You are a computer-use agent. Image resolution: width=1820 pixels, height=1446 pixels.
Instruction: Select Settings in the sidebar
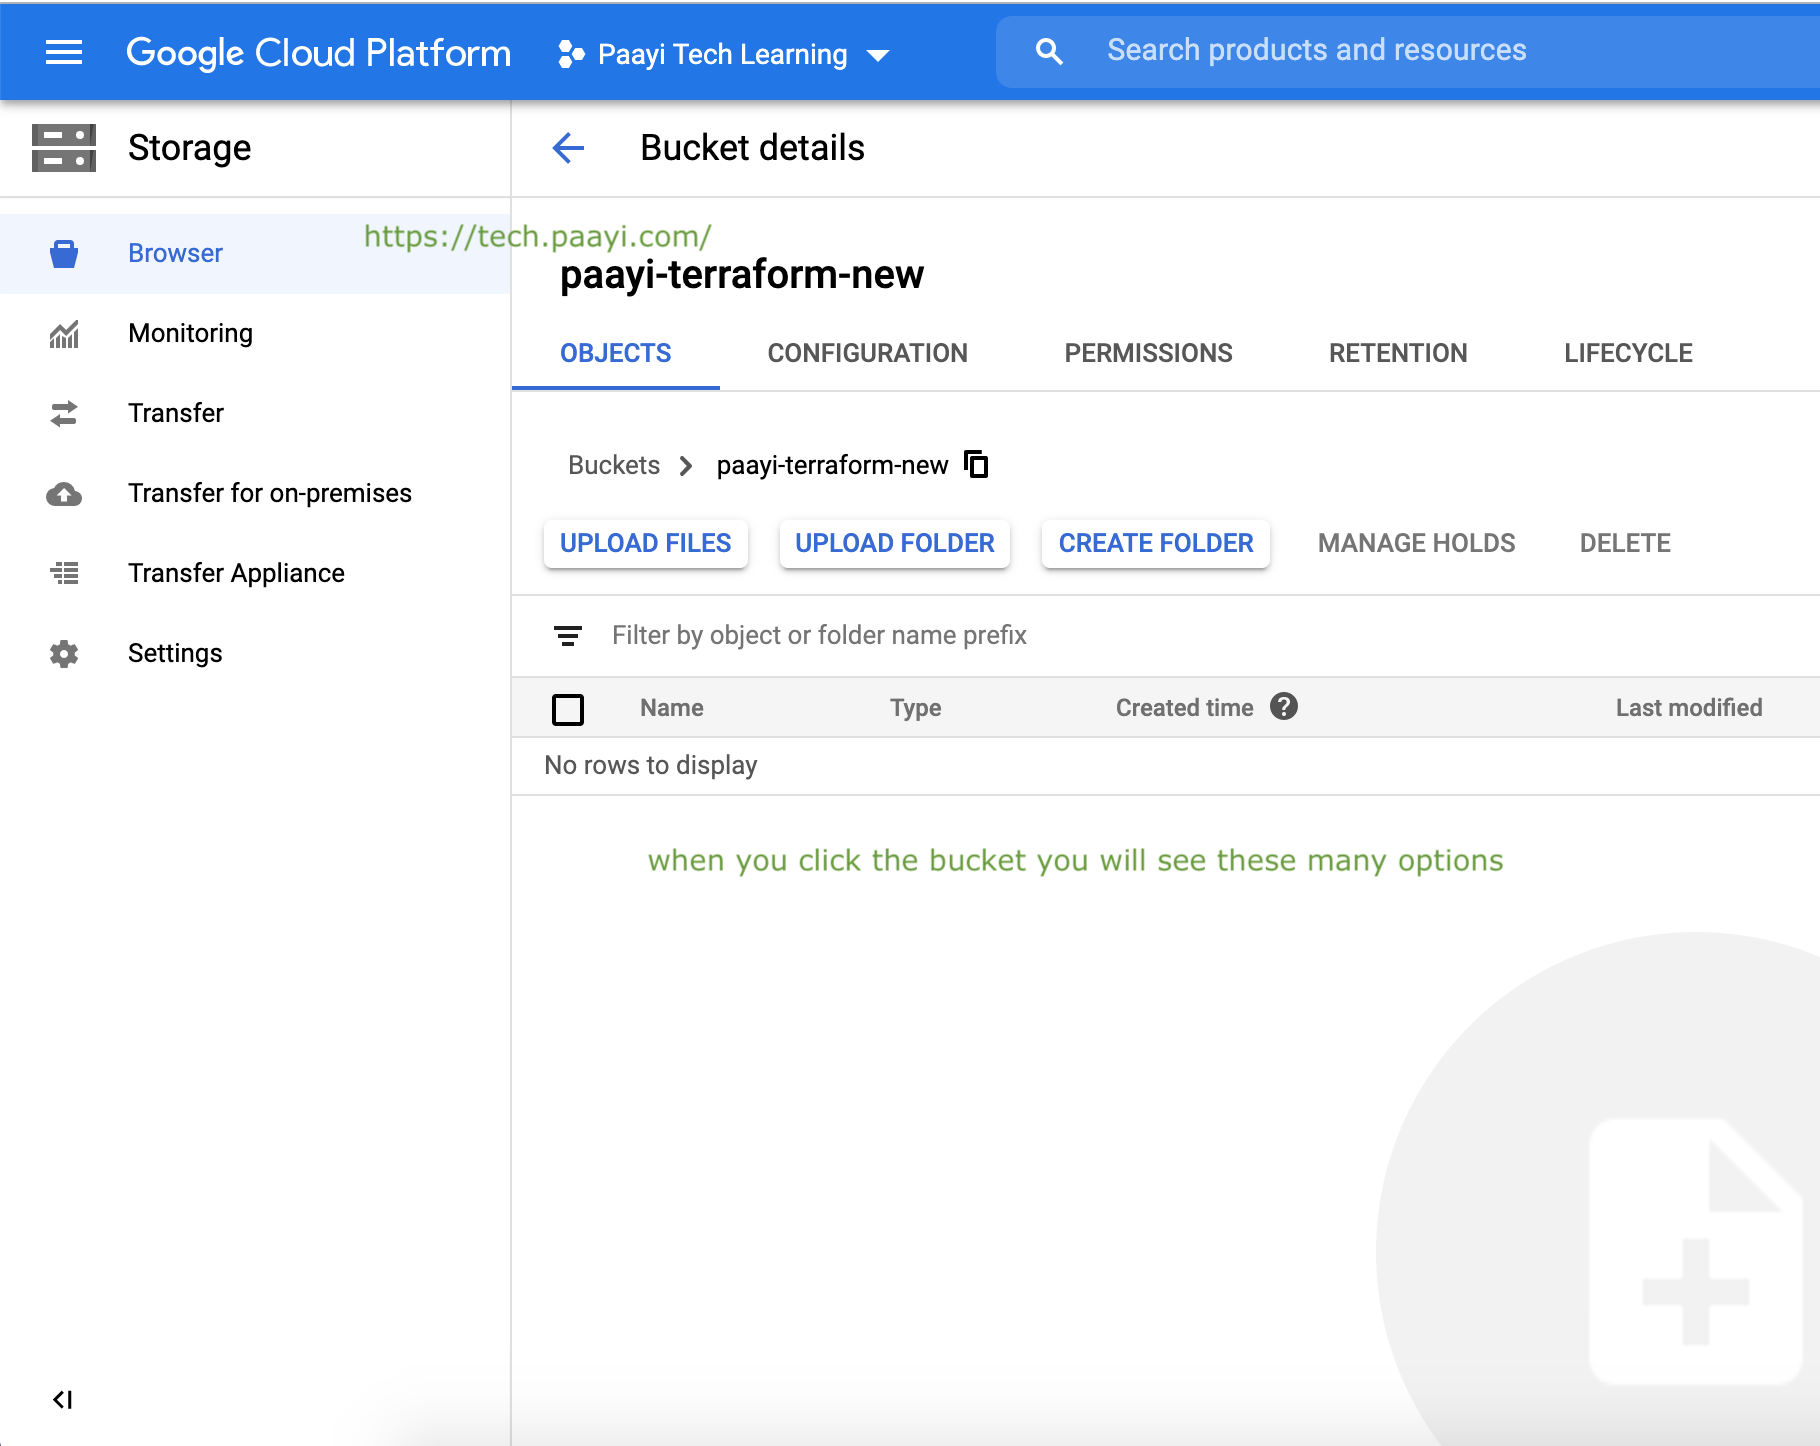pos(255,654)
